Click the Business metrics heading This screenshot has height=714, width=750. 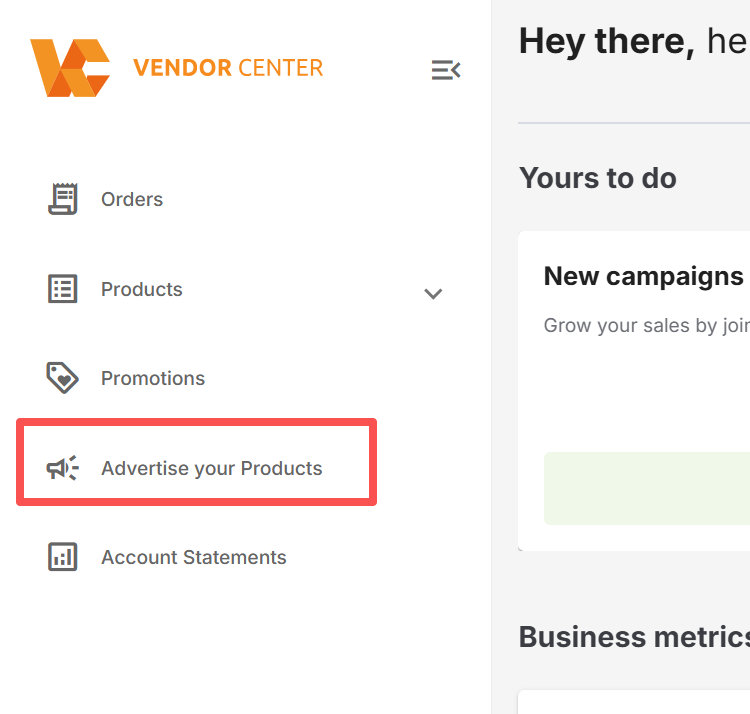pos(634,637)
